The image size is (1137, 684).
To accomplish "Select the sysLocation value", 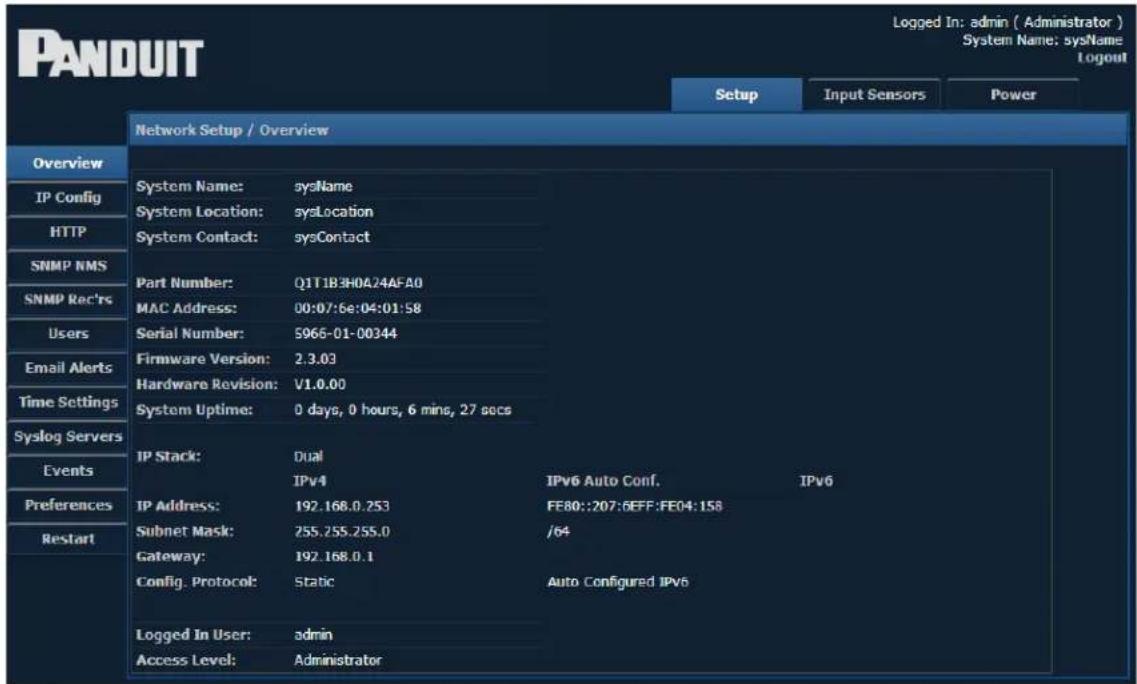I will click(x=334, y=212).
